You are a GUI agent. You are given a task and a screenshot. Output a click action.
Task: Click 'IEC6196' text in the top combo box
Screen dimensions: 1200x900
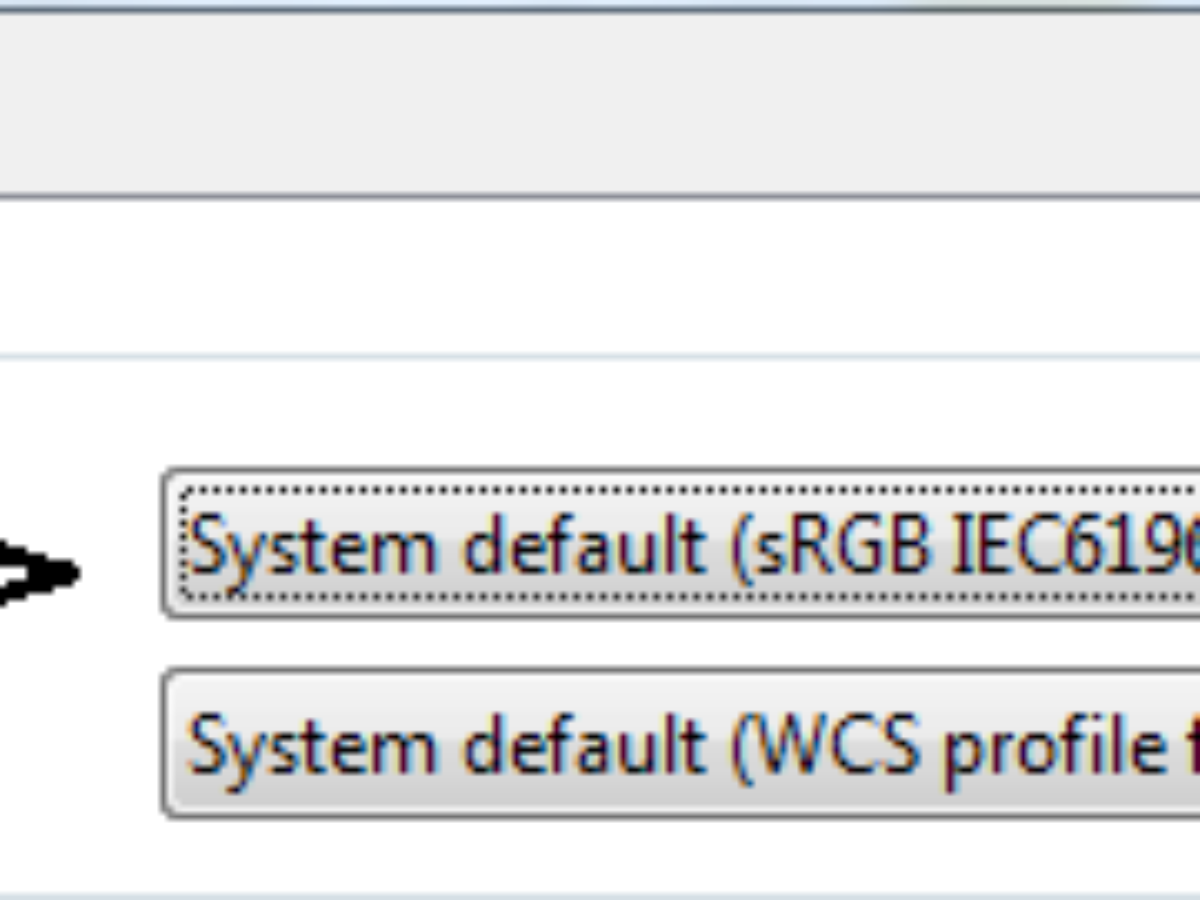pyautogui.click(x=1074, y=547)
